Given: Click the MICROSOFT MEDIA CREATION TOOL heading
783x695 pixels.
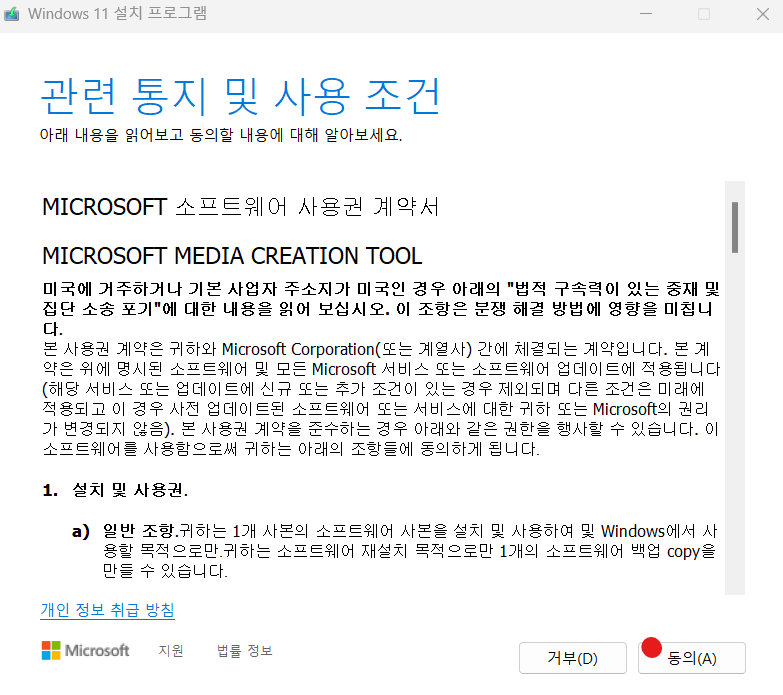Looking at the screenshot, I should click(x=232, y=256).
